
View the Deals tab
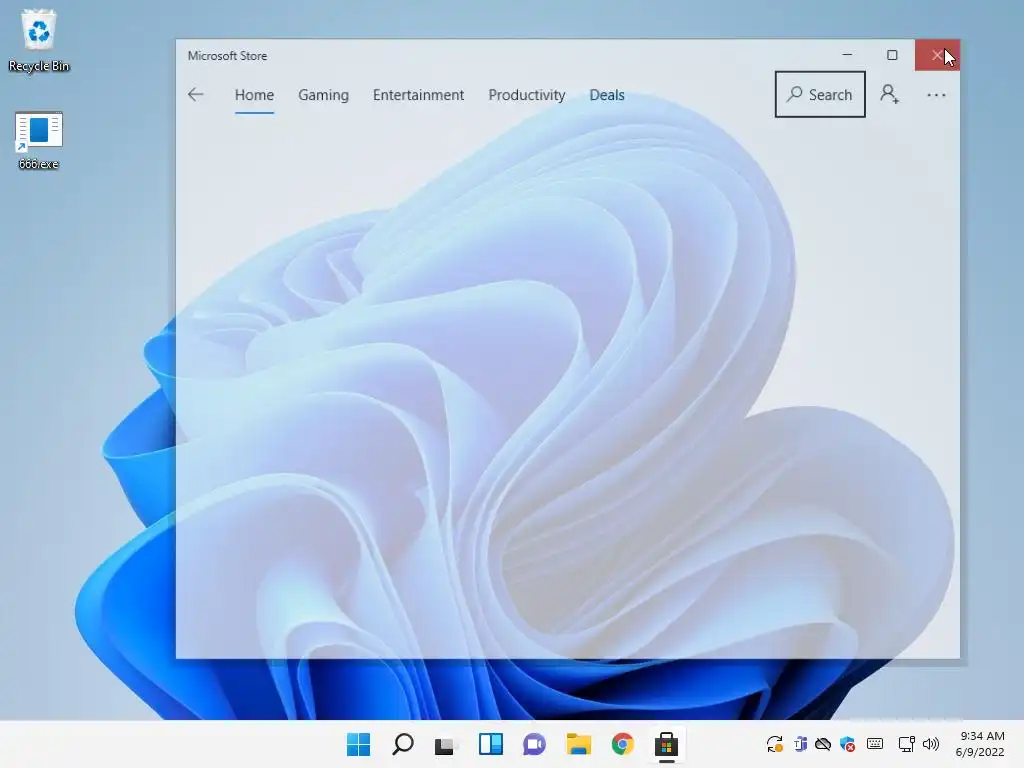coord(607,95)
